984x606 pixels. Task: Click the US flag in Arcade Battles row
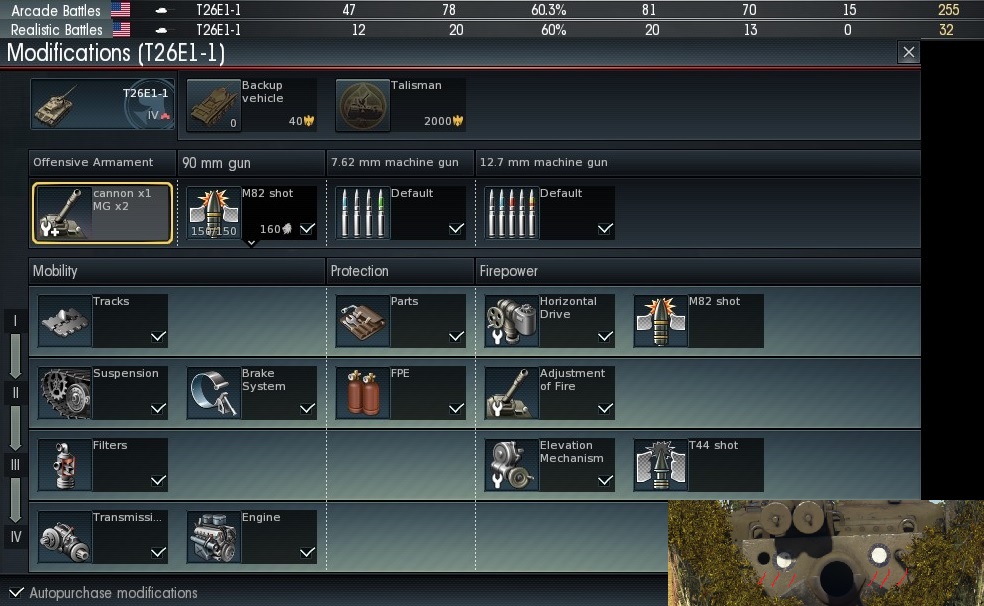(x=120, y=9)
